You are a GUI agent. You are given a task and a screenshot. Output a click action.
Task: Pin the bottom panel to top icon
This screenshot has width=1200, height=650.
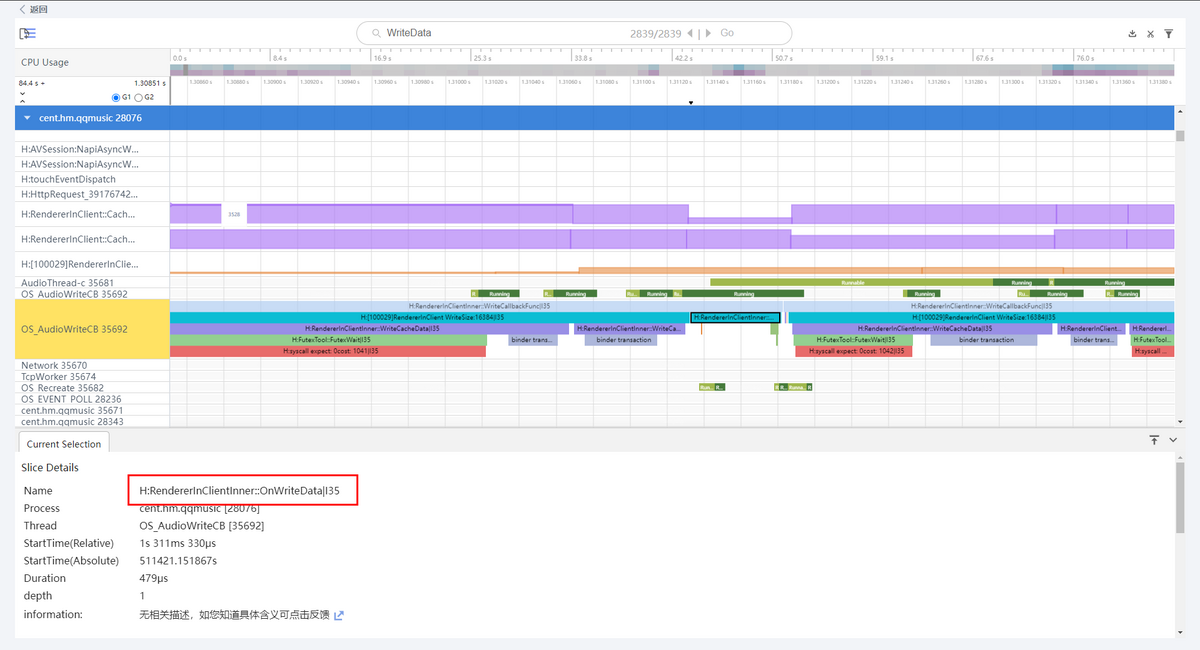click(1154, 440)
